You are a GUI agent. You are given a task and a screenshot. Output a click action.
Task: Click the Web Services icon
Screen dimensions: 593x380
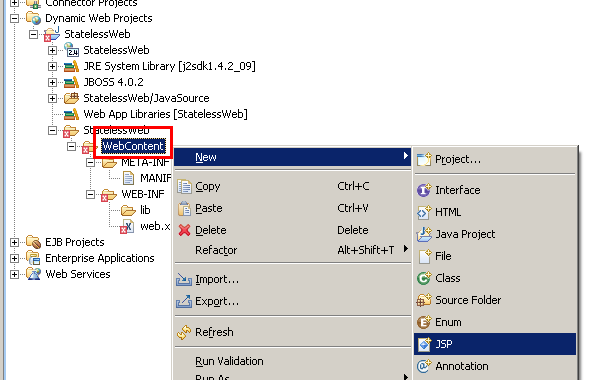coord(33,274)
